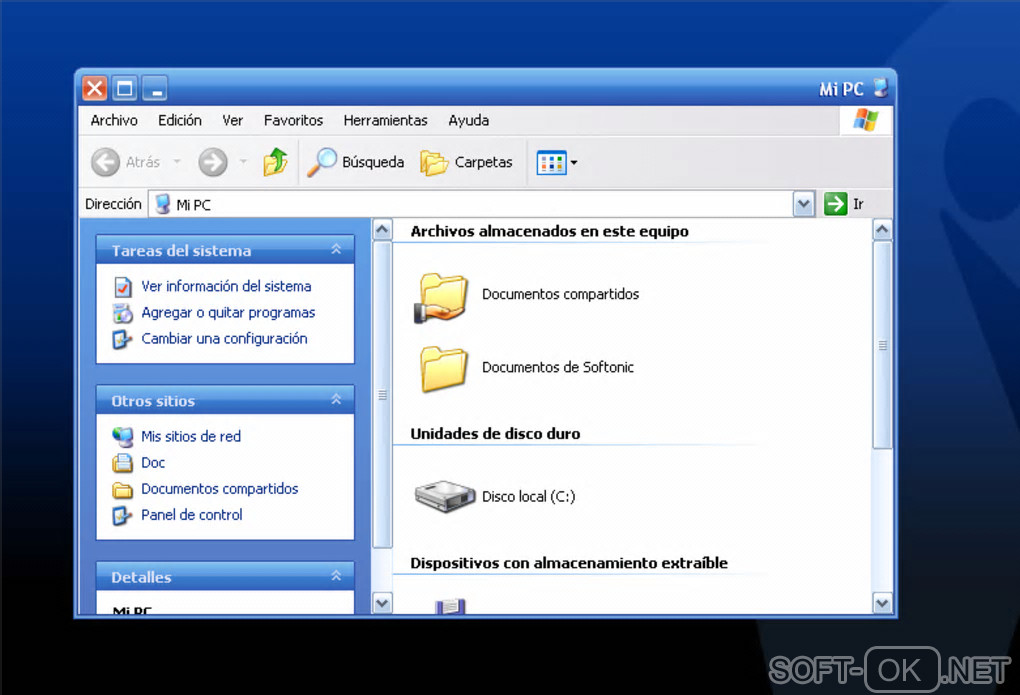Toggle the Carpetas folders pane
1020x695 pixels.
click(x=466, y=162)
